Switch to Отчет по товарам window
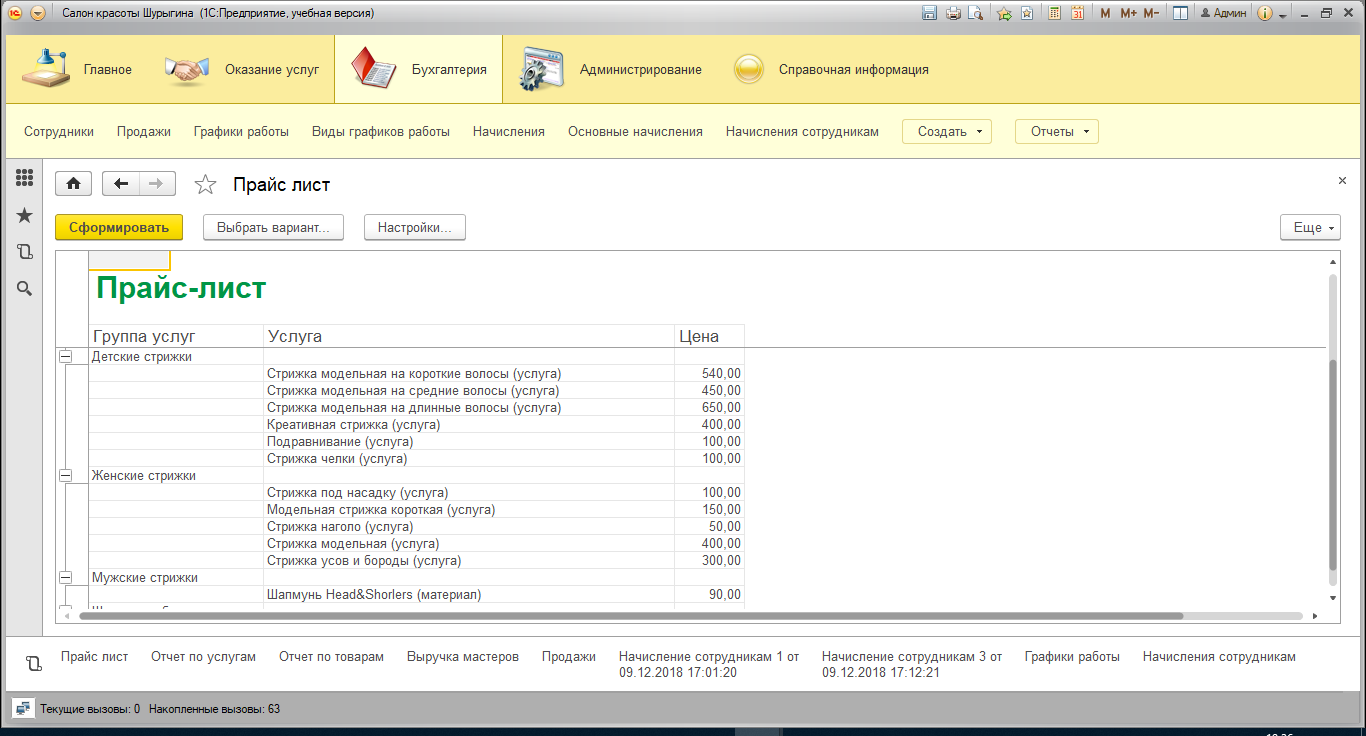The height and width of the screenshot is (736, 1366). [331, 657]
